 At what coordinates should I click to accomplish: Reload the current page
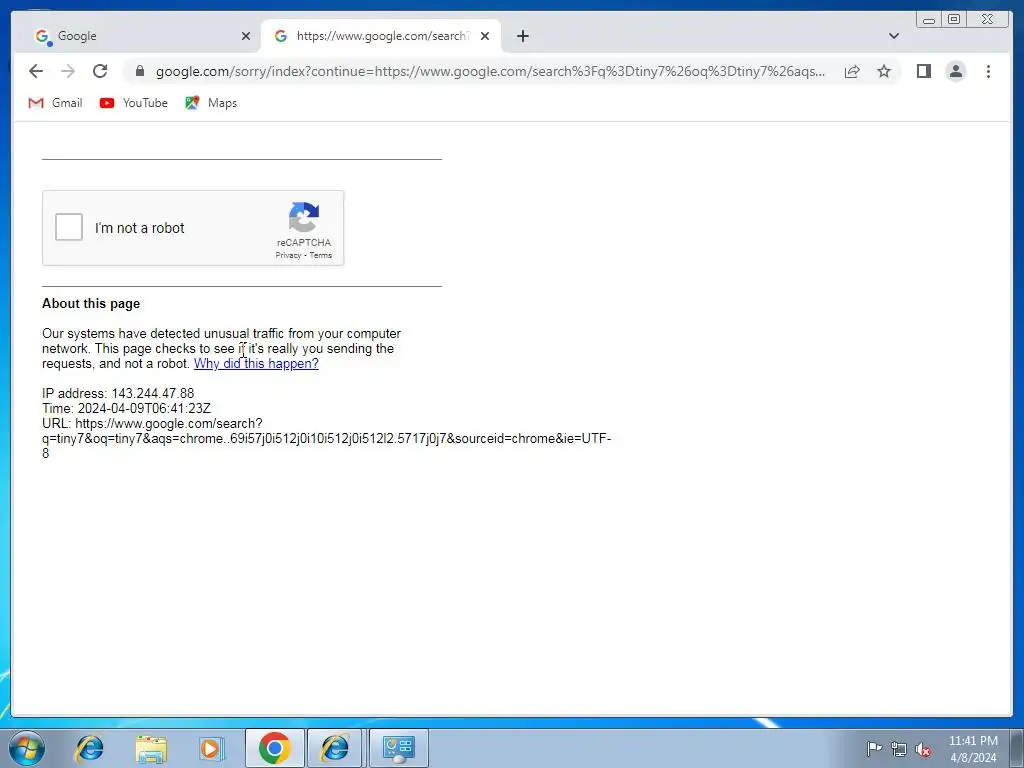100,71
